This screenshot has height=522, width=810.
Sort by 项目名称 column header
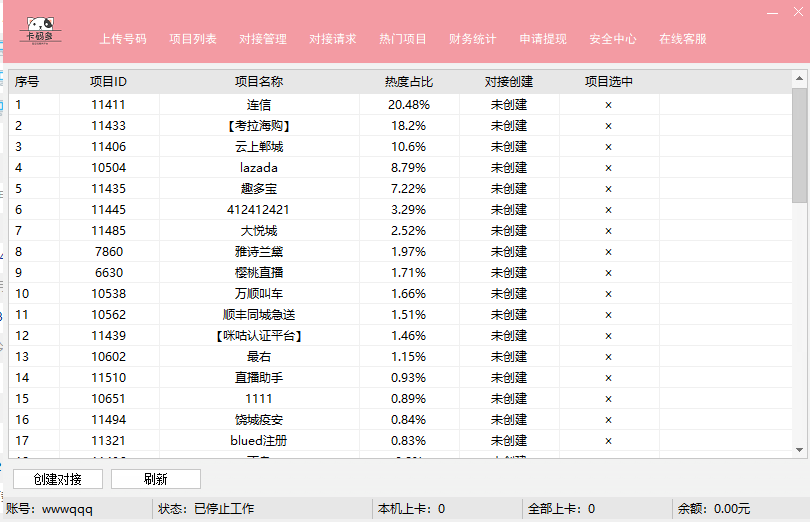(259, 82)
